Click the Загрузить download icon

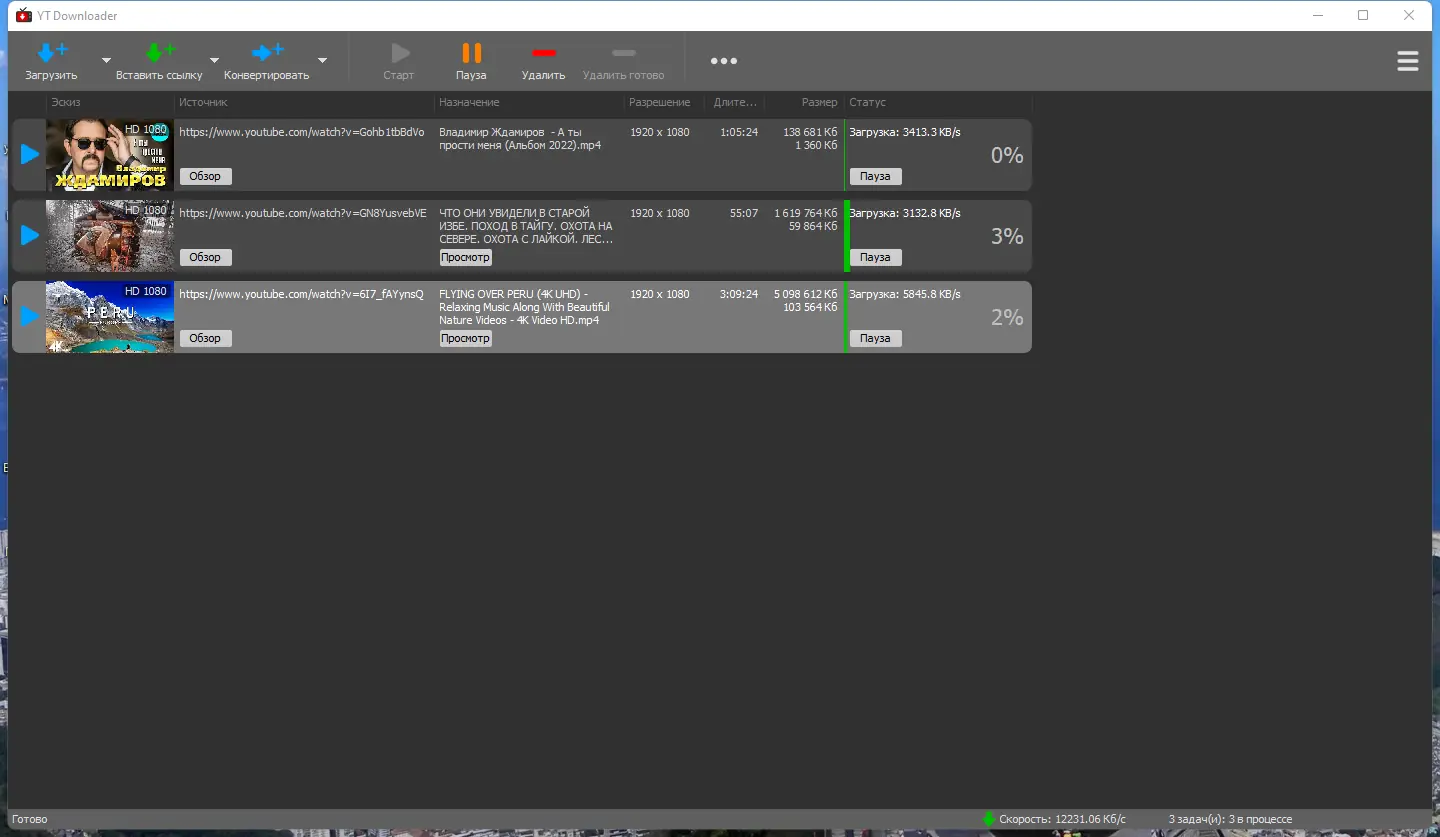tap(51, 53)
